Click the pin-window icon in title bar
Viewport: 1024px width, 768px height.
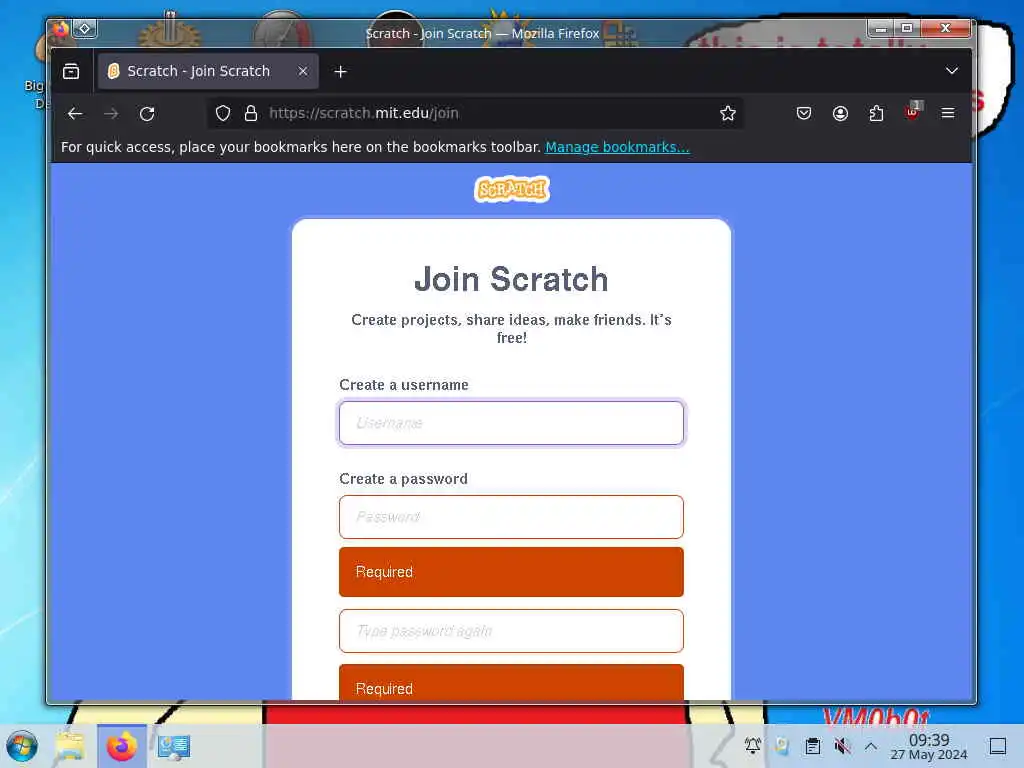[85, 29]
